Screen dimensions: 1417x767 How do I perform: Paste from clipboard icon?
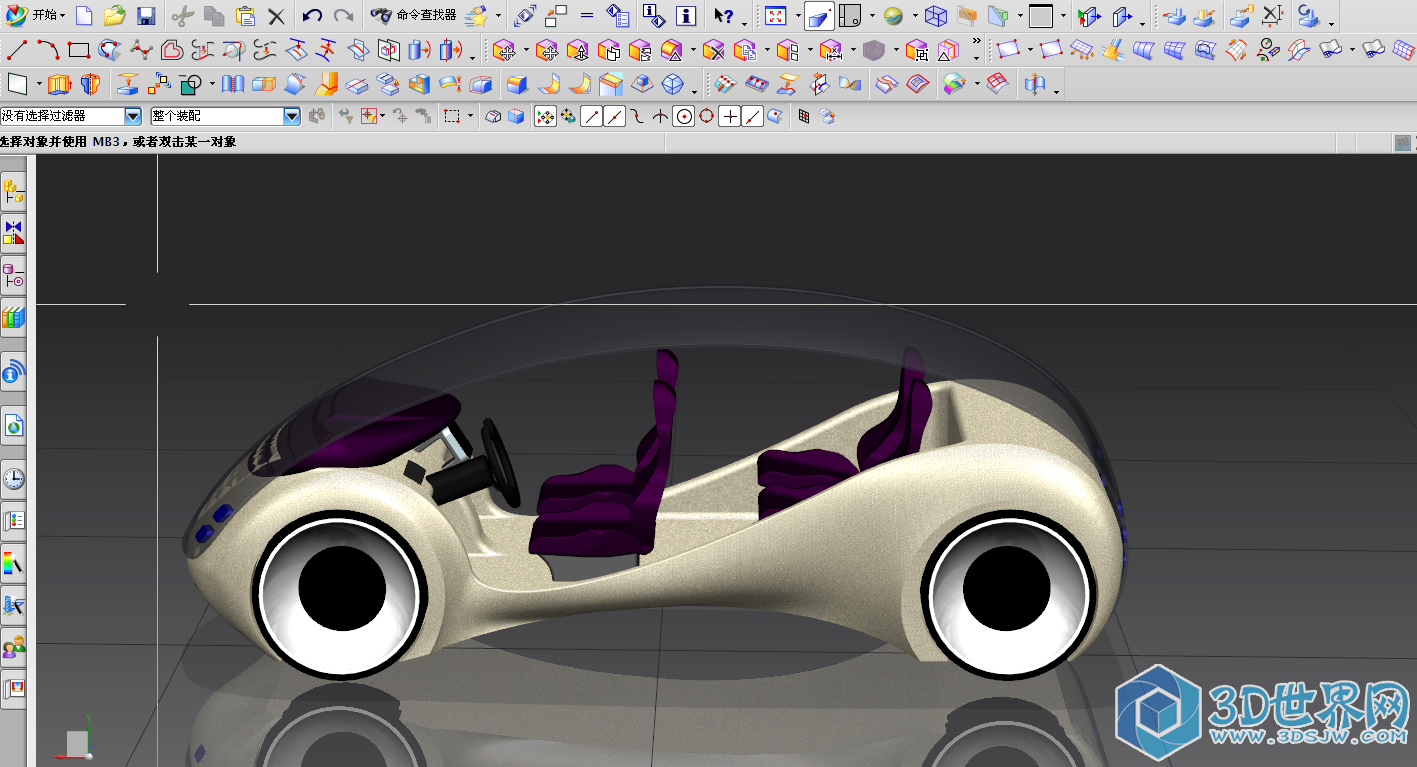pos(245,16)
